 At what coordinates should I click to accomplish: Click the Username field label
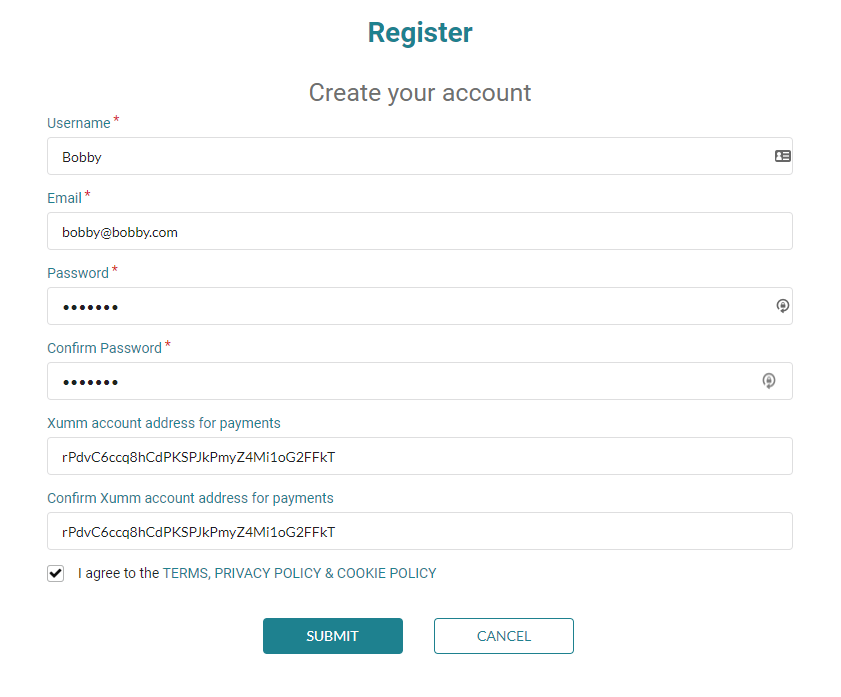(79, 123)
